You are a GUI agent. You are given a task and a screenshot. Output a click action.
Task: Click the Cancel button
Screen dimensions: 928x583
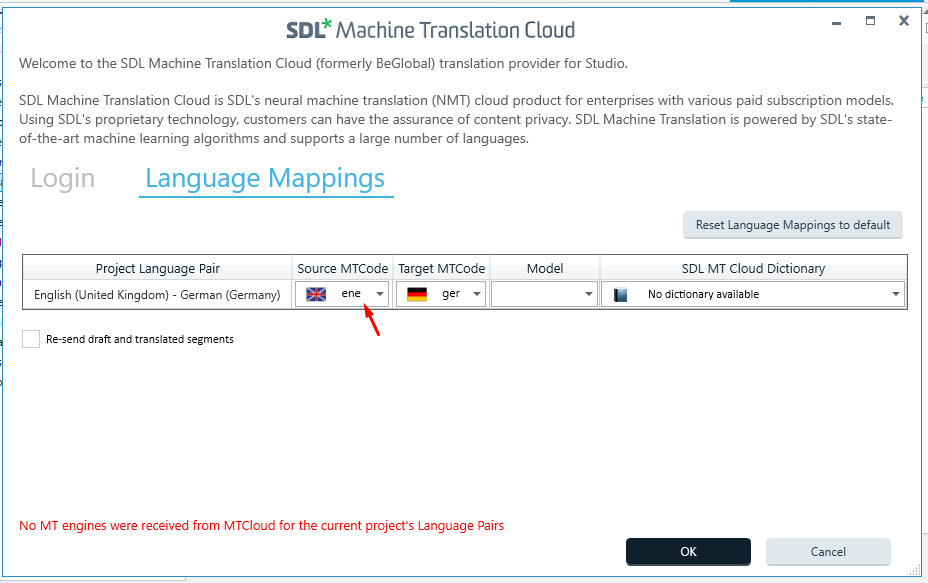click(828, 552)
